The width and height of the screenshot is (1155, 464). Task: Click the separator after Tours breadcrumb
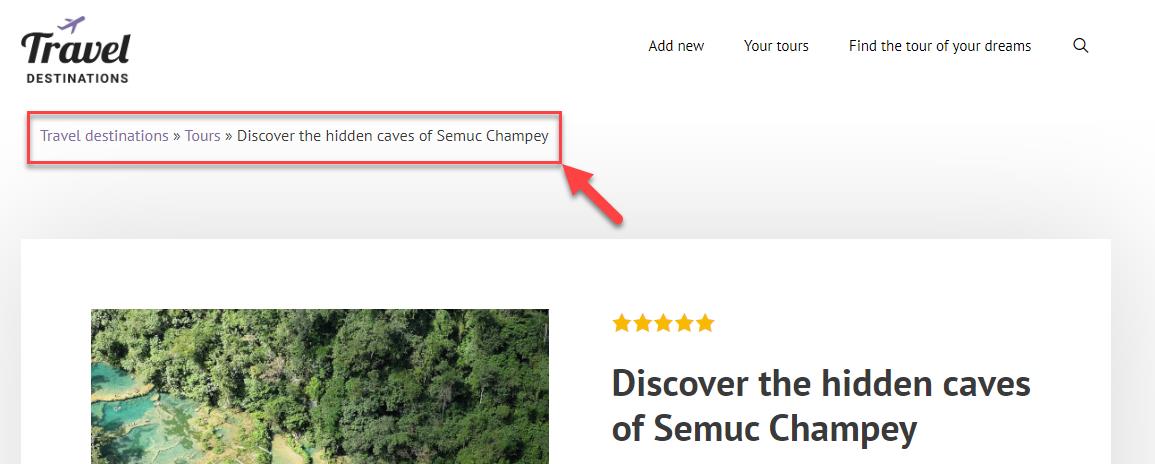229,136
